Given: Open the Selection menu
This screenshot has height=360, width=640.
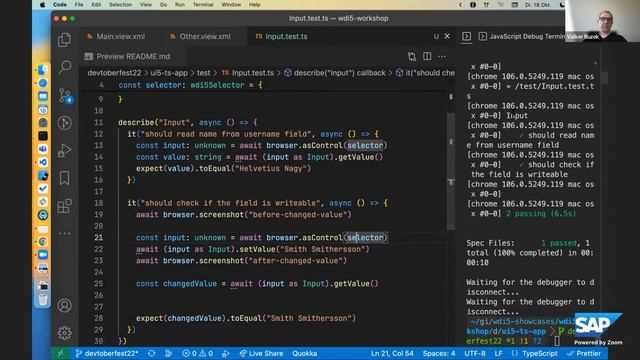Looking at the screenshot, I should [120, 5].
